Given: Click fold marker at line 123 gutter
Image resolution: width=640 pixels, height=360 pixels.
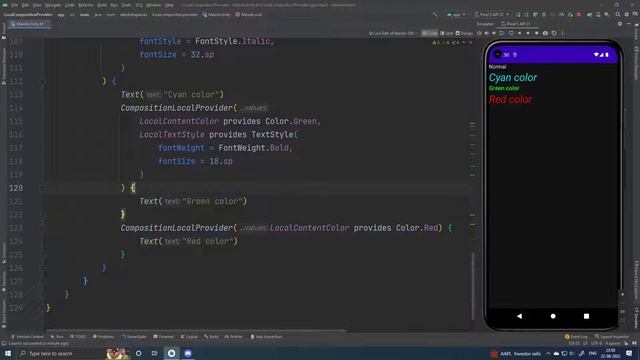Looking at the screenshot, I should 42,228.
